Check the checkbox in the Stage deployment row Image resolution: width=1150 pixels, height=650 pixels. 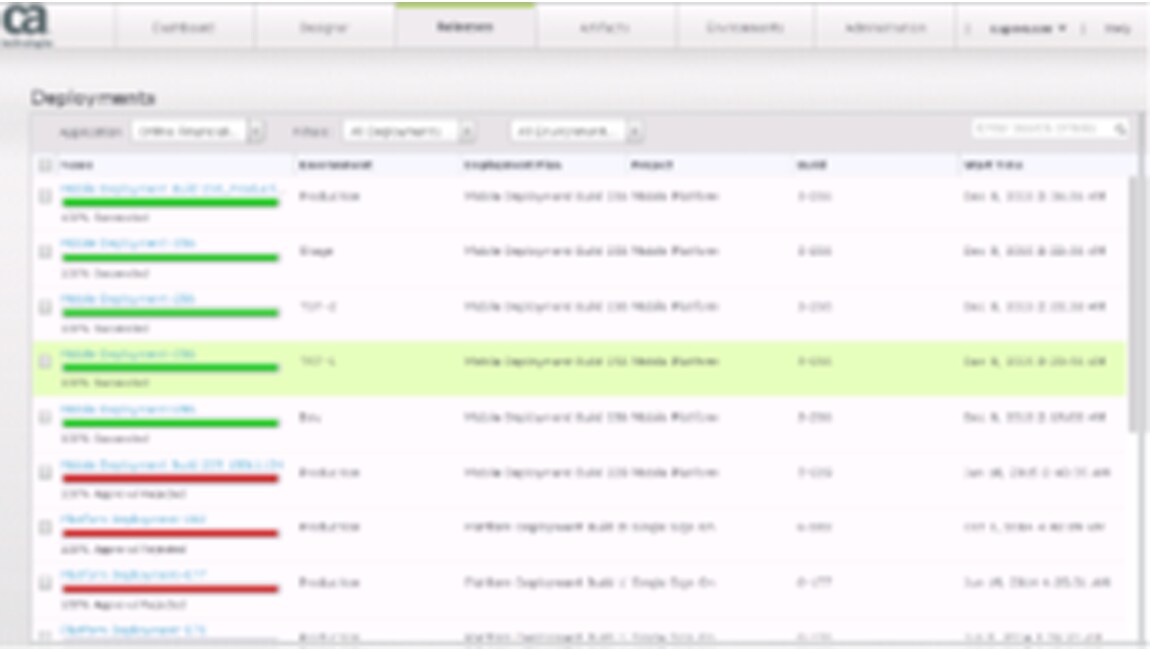coord(45,252)
